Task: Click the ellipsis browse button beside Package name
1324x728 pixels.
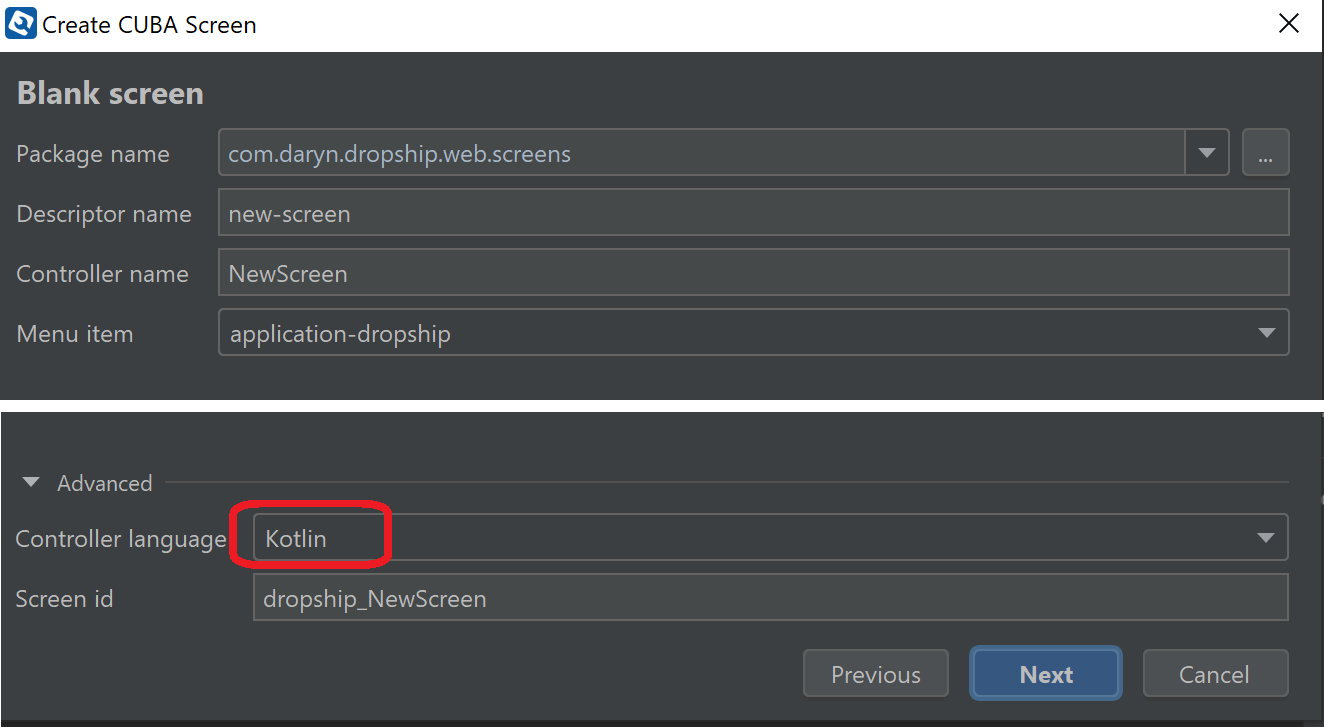Action: [1265, 153]
